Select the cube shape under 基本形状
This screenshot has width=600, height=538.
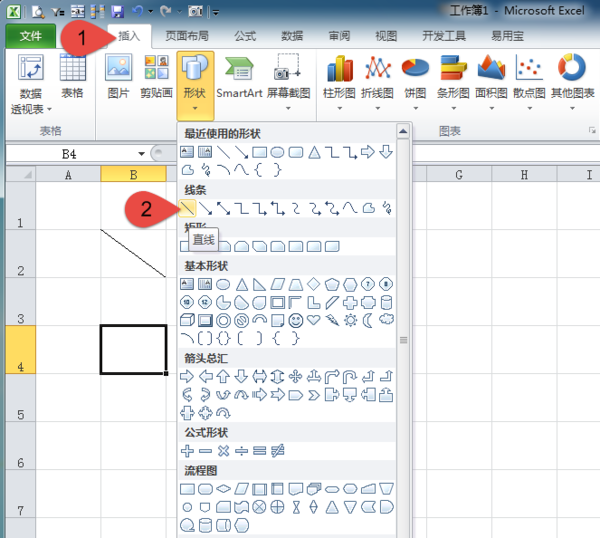click(x=187, y=320)
